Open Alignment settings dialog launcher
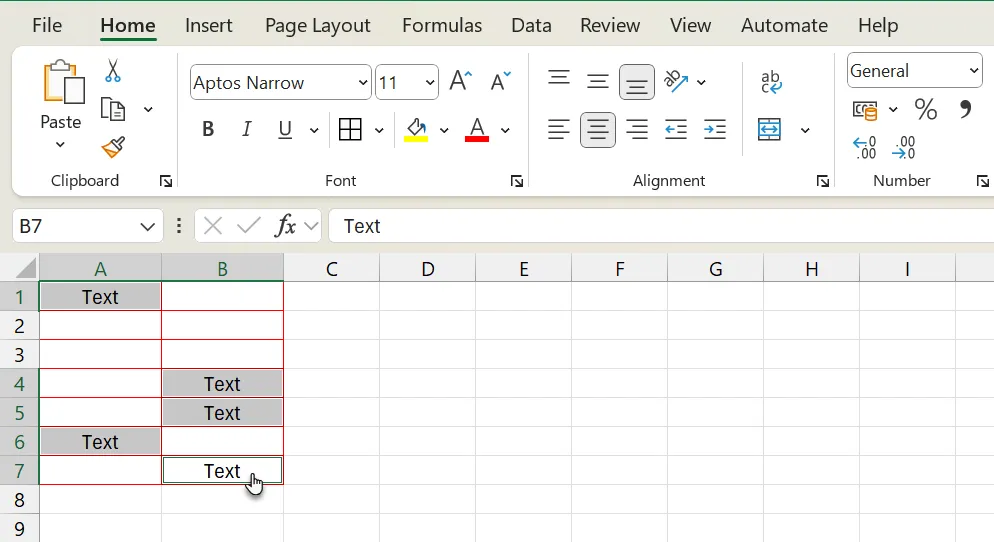The height and width of the screenshot is (542, 994). pyautogui.click(x=823, y=182)
